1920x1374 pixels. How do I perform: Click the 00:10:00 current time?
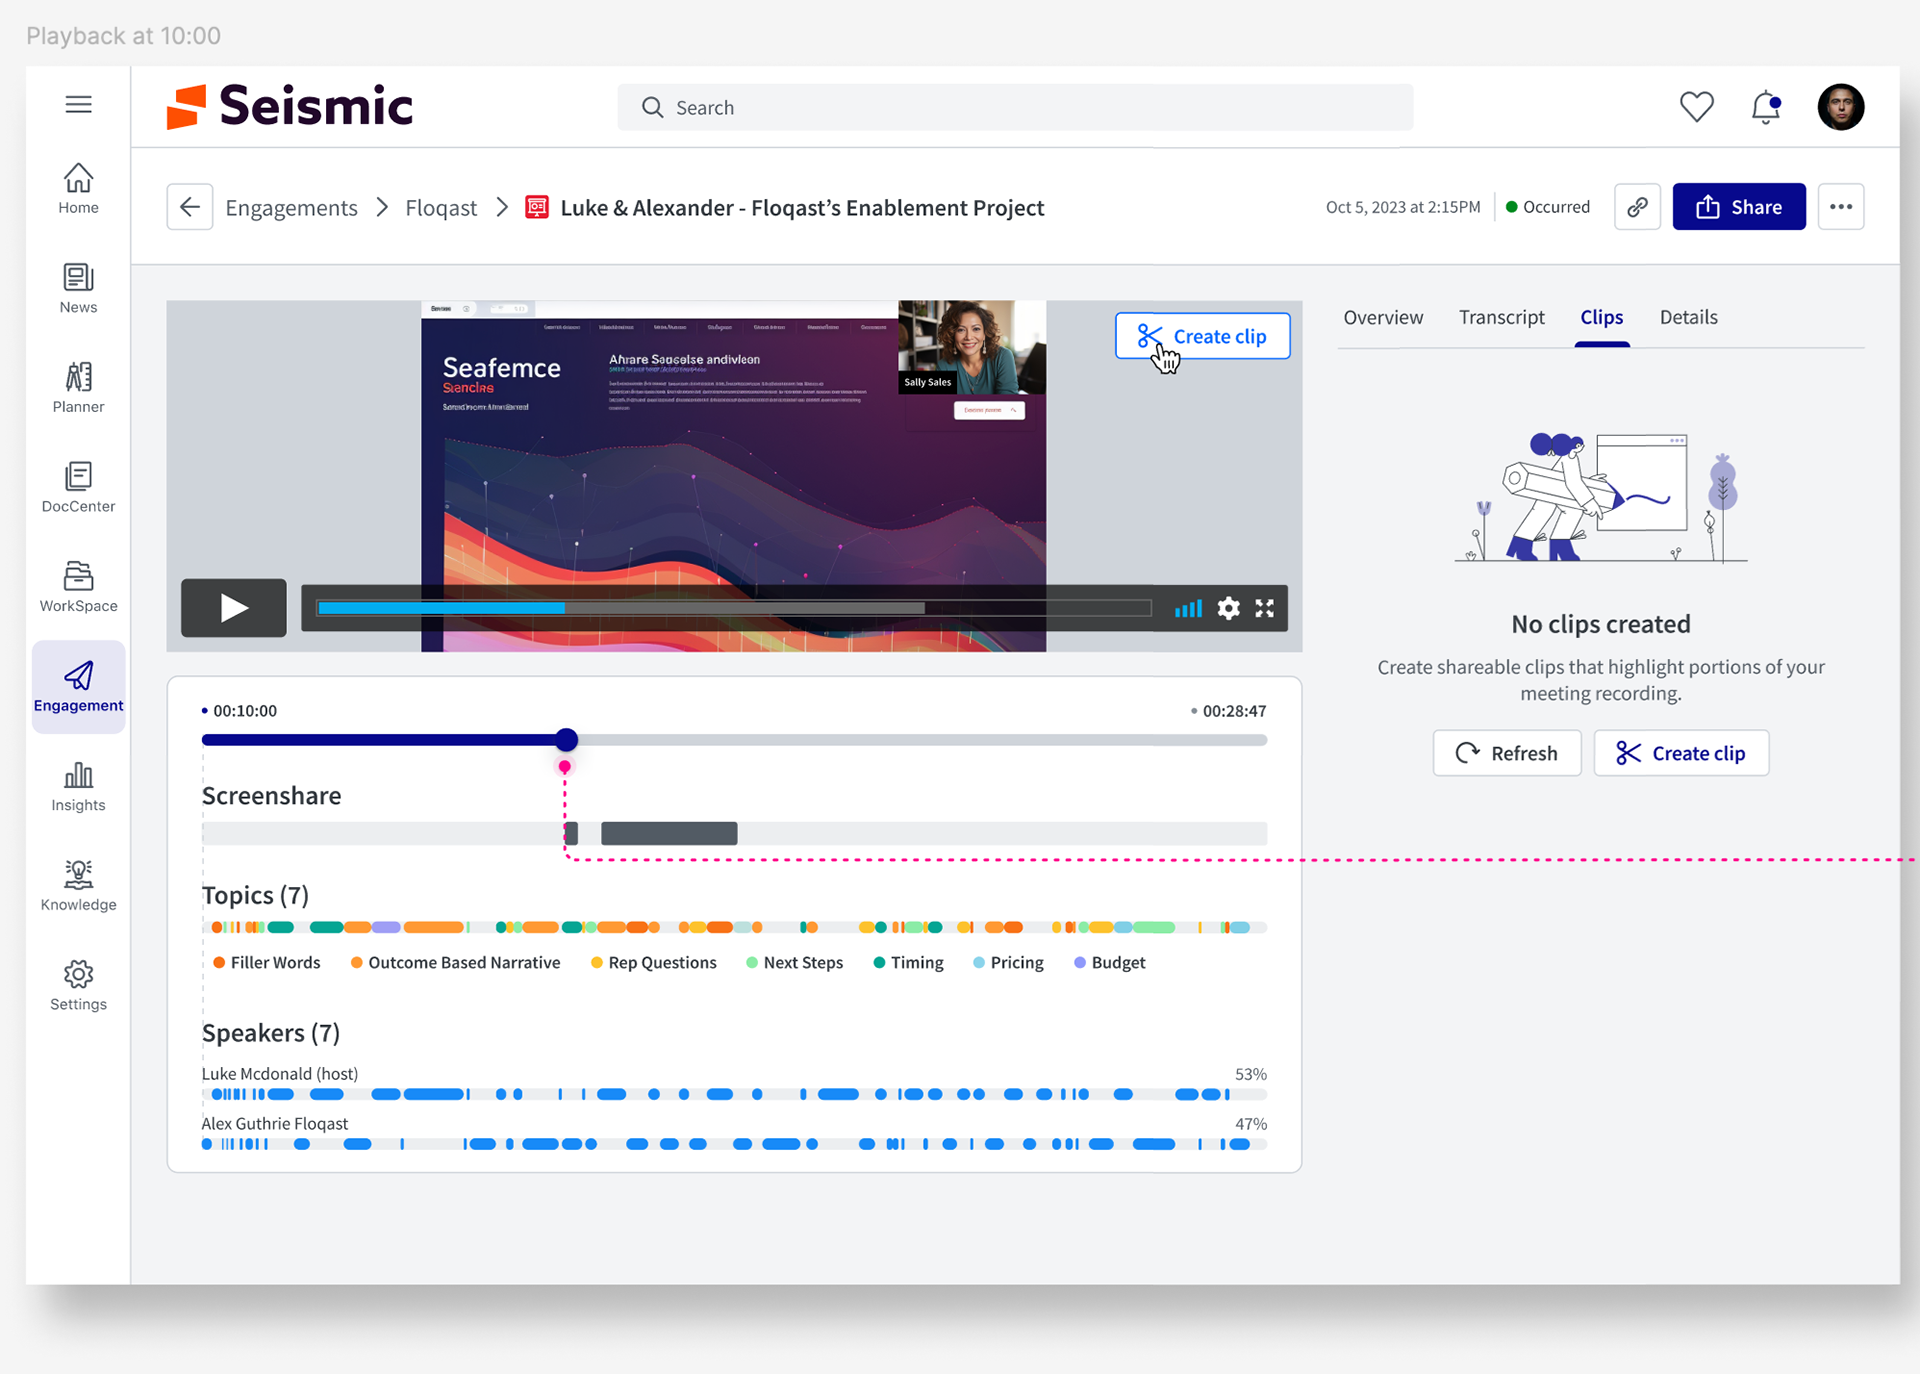click(x=245, y=711)
